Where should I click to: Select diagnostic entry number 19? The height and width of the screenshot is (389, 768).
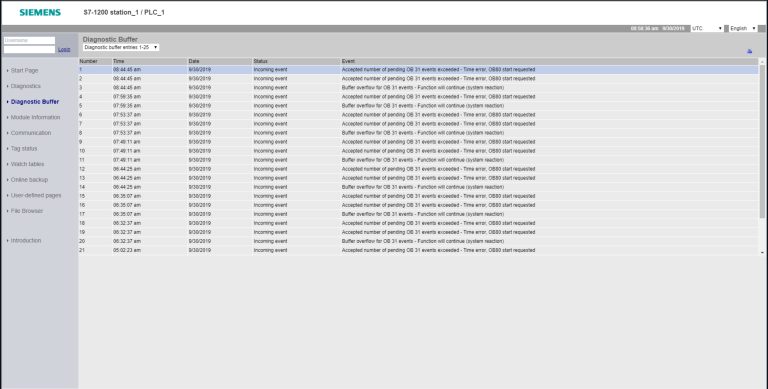click(x=418, y=232)
